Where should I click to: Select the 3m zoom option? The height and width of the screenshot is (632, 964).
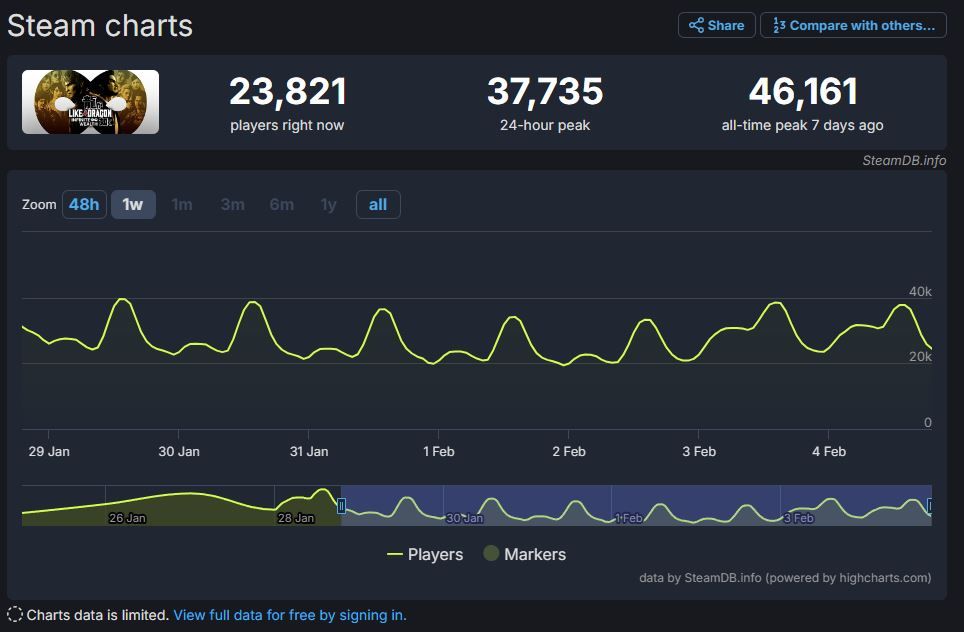(x=232, y=205)
